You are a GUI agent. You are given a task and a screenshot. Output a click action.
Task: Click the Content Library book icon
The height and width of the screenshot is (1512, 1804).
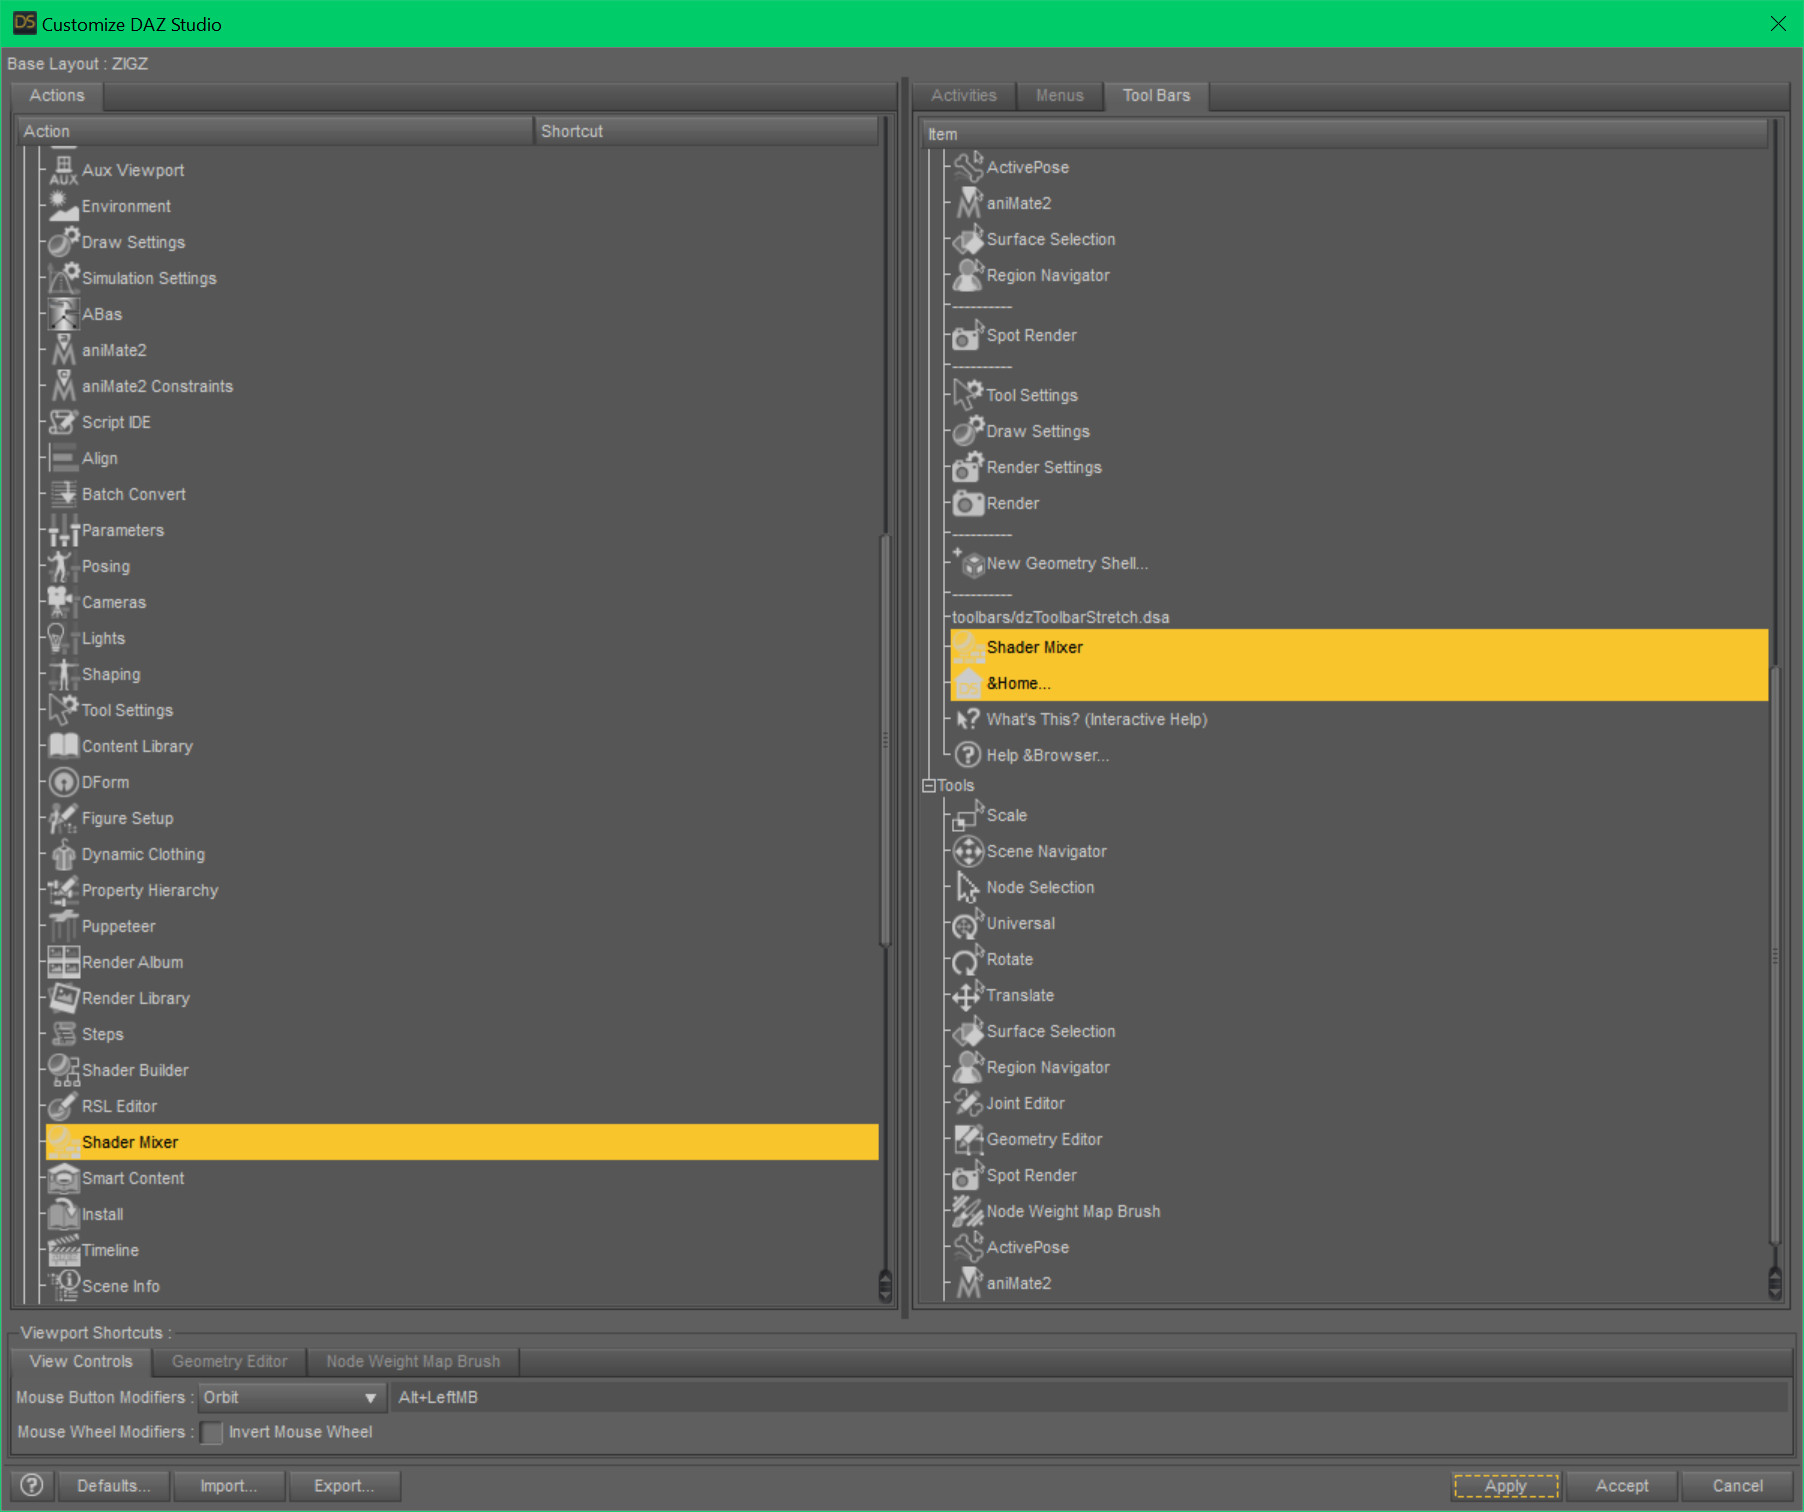pos(63,746)
